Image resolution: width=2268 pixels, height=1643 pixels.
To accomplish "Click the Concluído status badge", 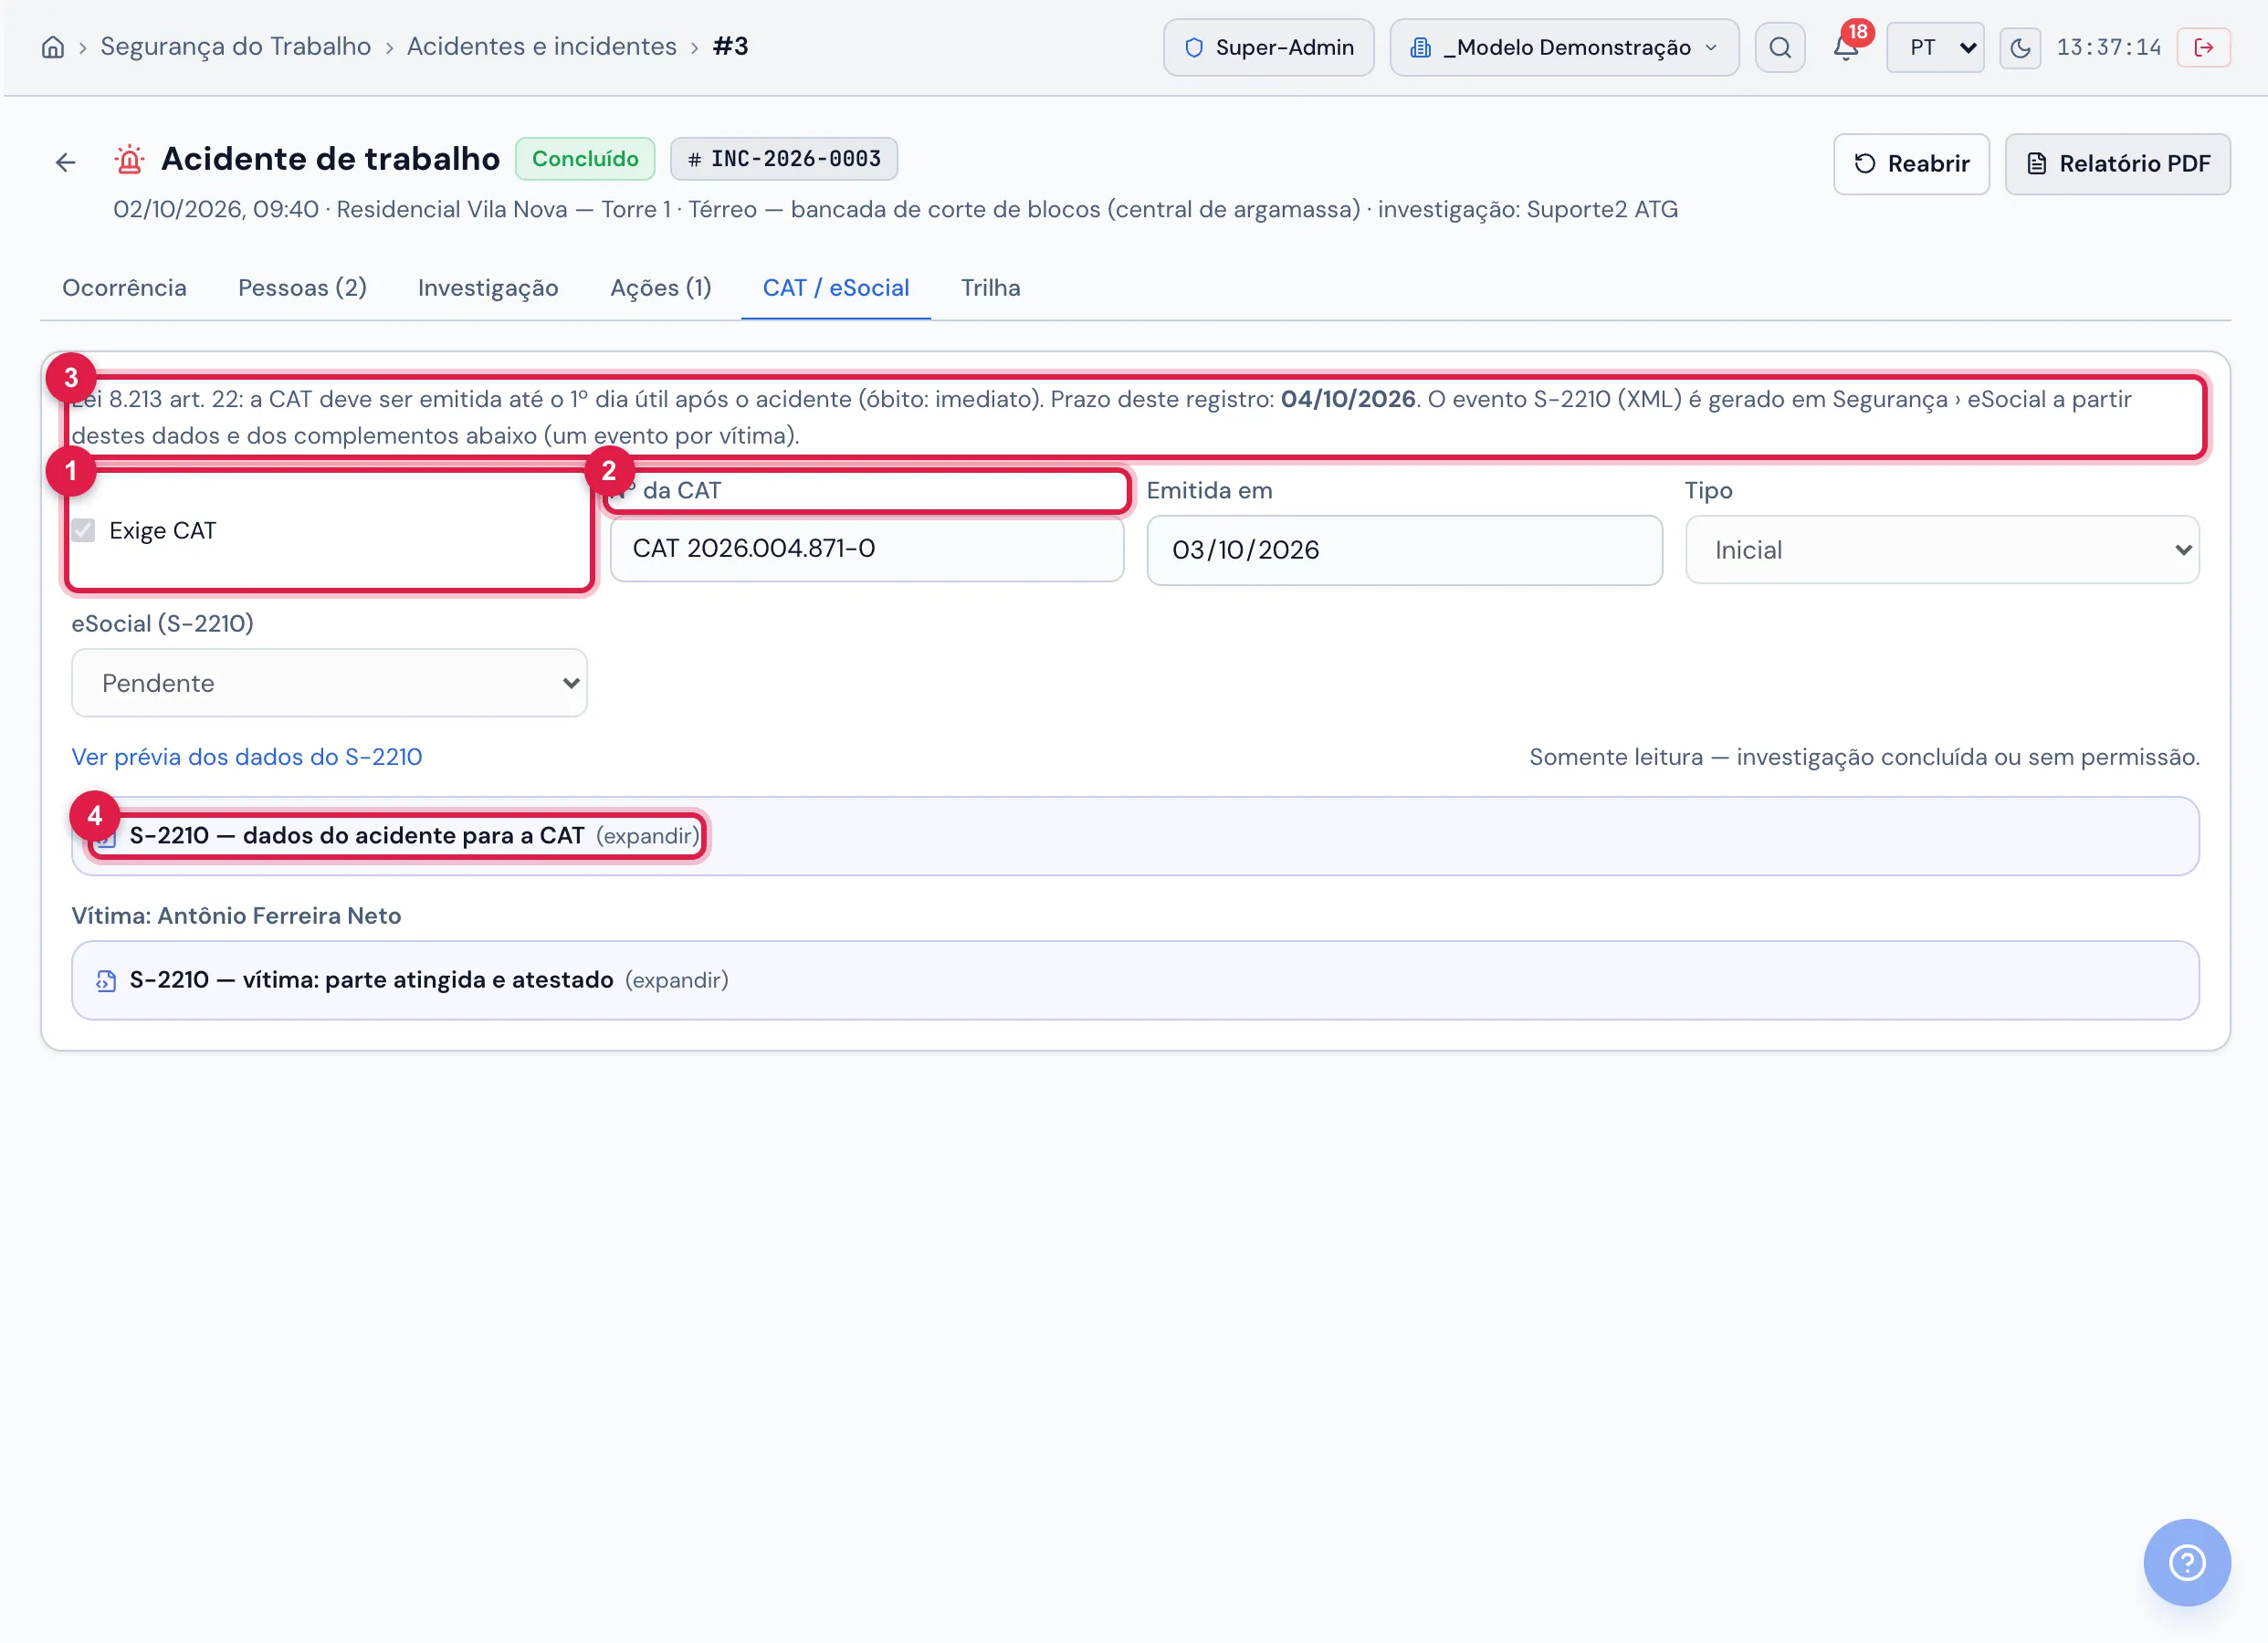I will click(x=585, y=159).
